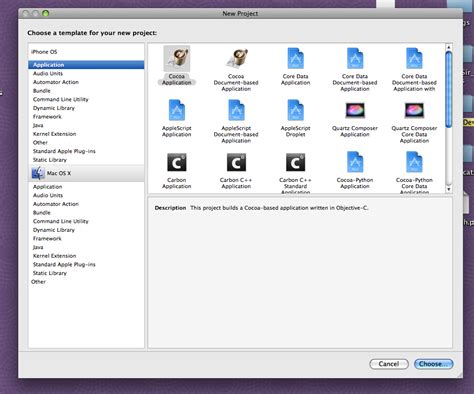The image size is (474, 394).
Task: Click the template list scroll up arrow
Action: tap(449, 47)
